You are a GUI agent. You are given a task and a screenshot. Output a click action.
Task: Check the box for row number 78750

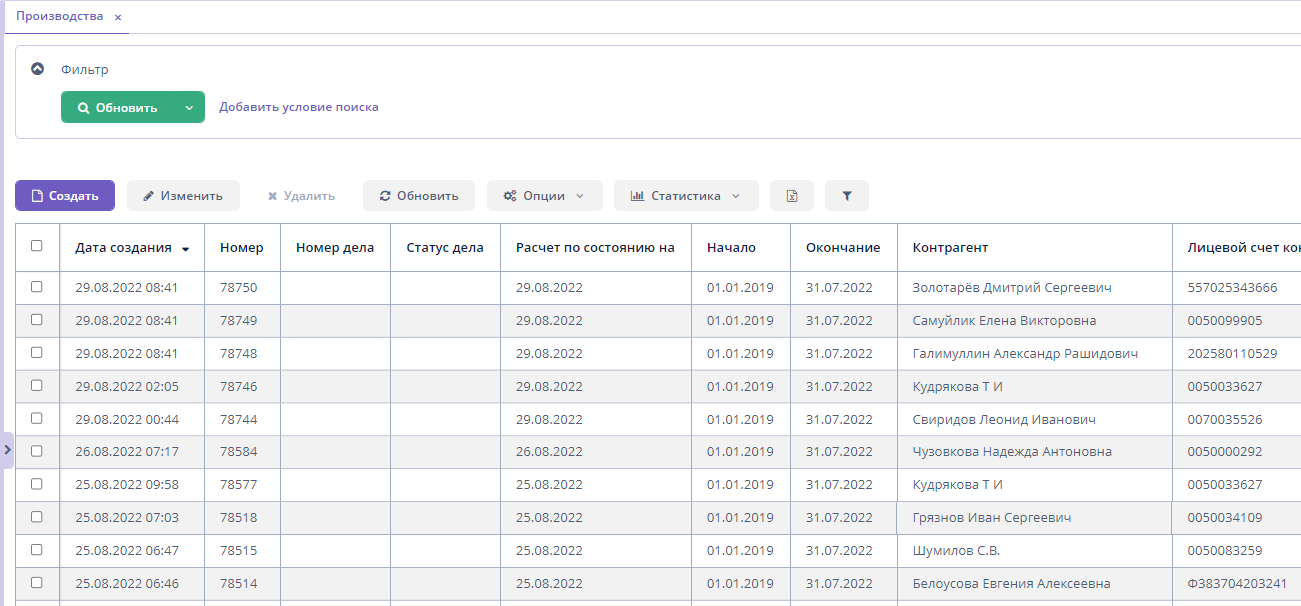click(37, 287)
